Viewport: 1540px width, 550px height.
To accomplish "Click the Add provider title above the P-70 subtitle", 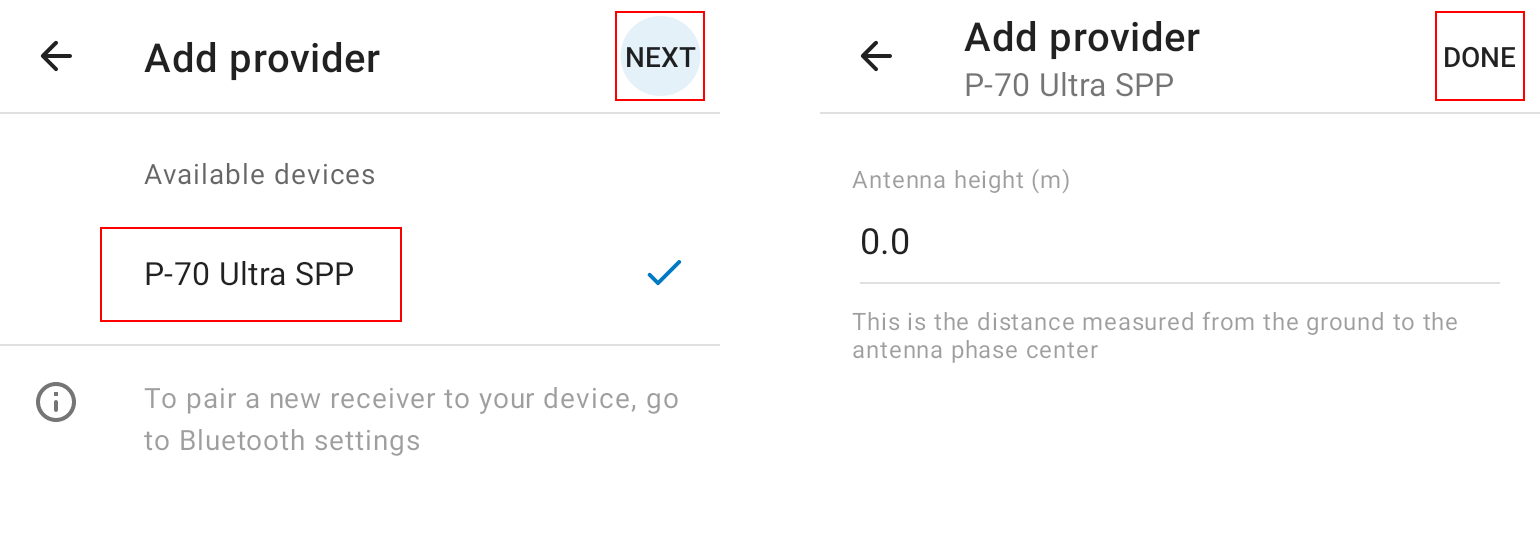I will (1082, 38).
